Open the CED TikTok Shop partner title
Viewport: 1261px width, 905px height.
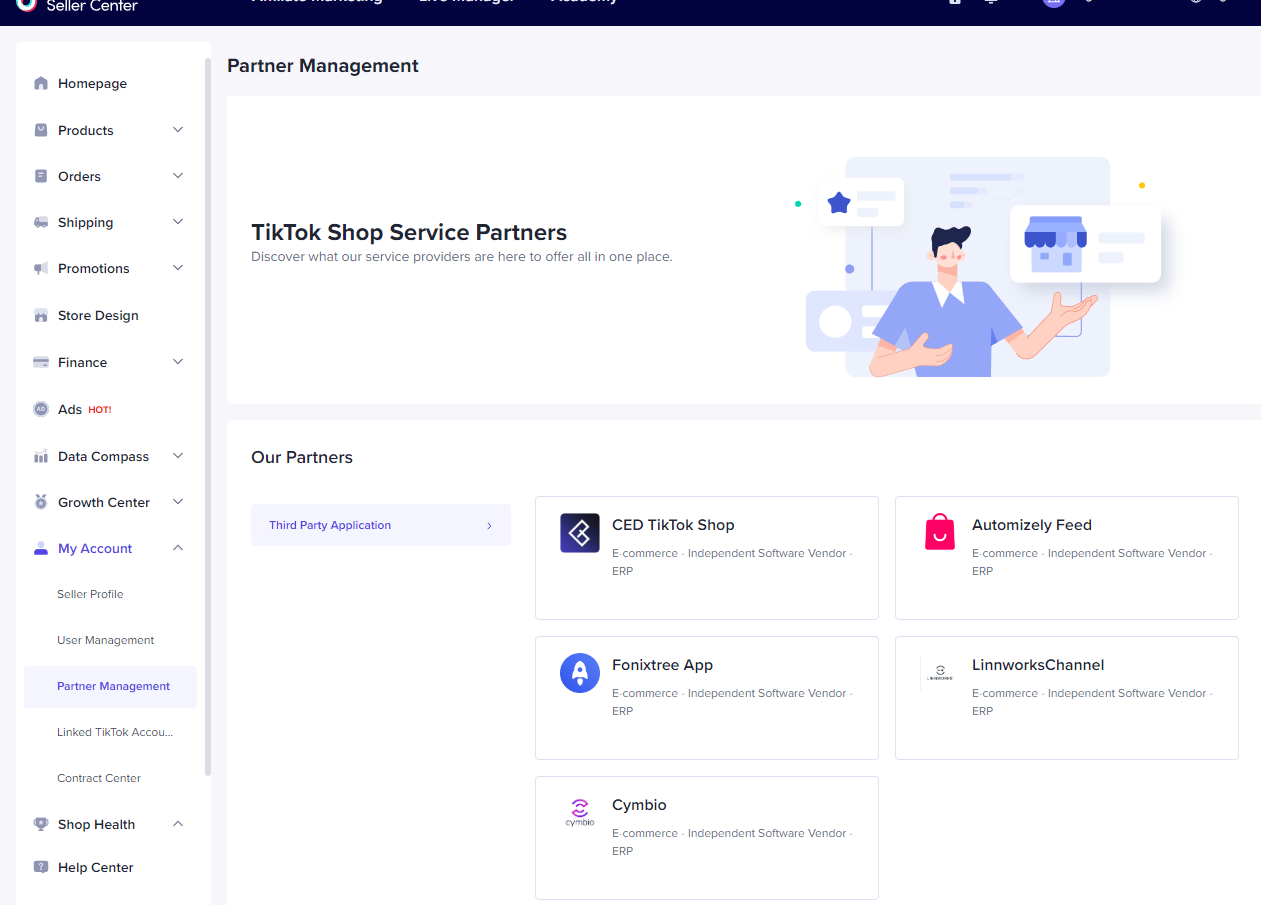pos(673,525)
